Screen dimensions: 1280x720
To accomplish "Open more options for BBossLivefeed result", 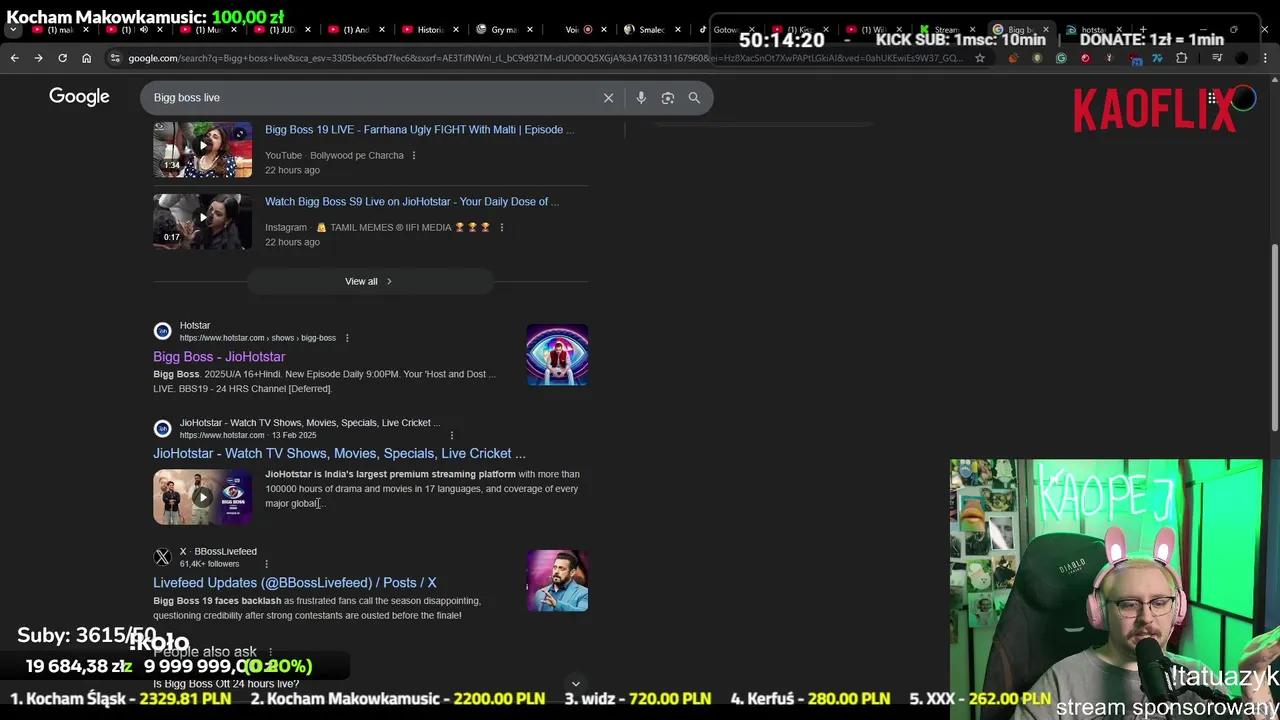I will (266, 564).
